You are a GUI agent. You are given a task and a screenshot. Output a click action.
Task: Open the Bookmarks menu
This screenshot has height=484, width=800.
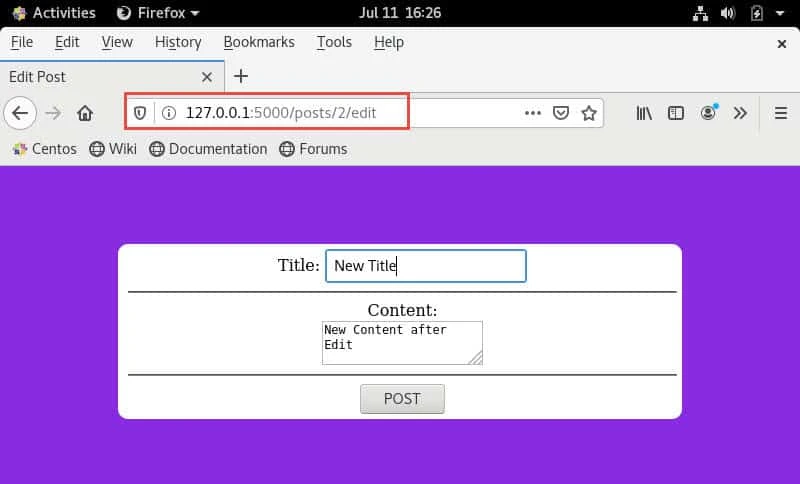[259, 42]
